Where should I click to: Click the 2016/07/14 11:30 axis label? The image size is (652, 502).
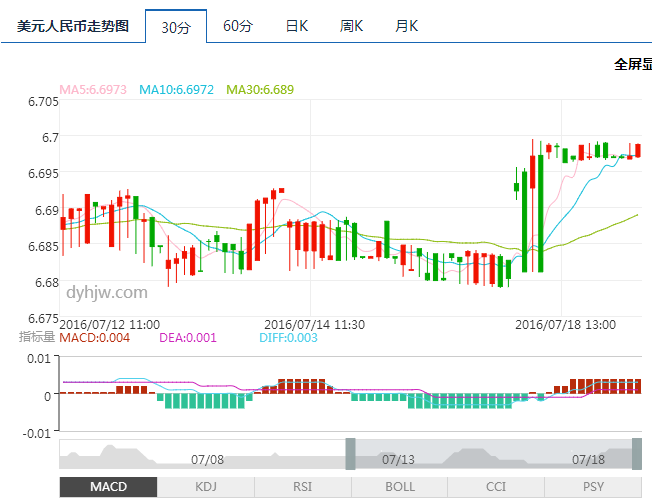point(314,324)
